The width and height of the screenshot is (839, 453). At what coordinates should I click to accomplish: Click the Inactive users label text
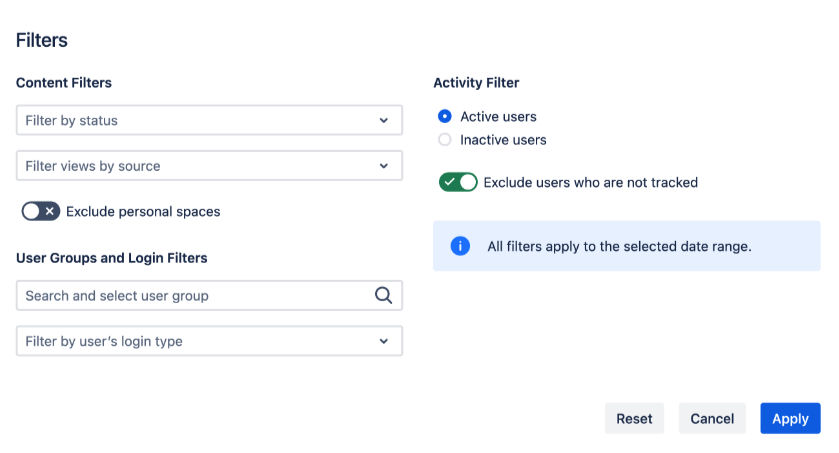pos(503,140)
